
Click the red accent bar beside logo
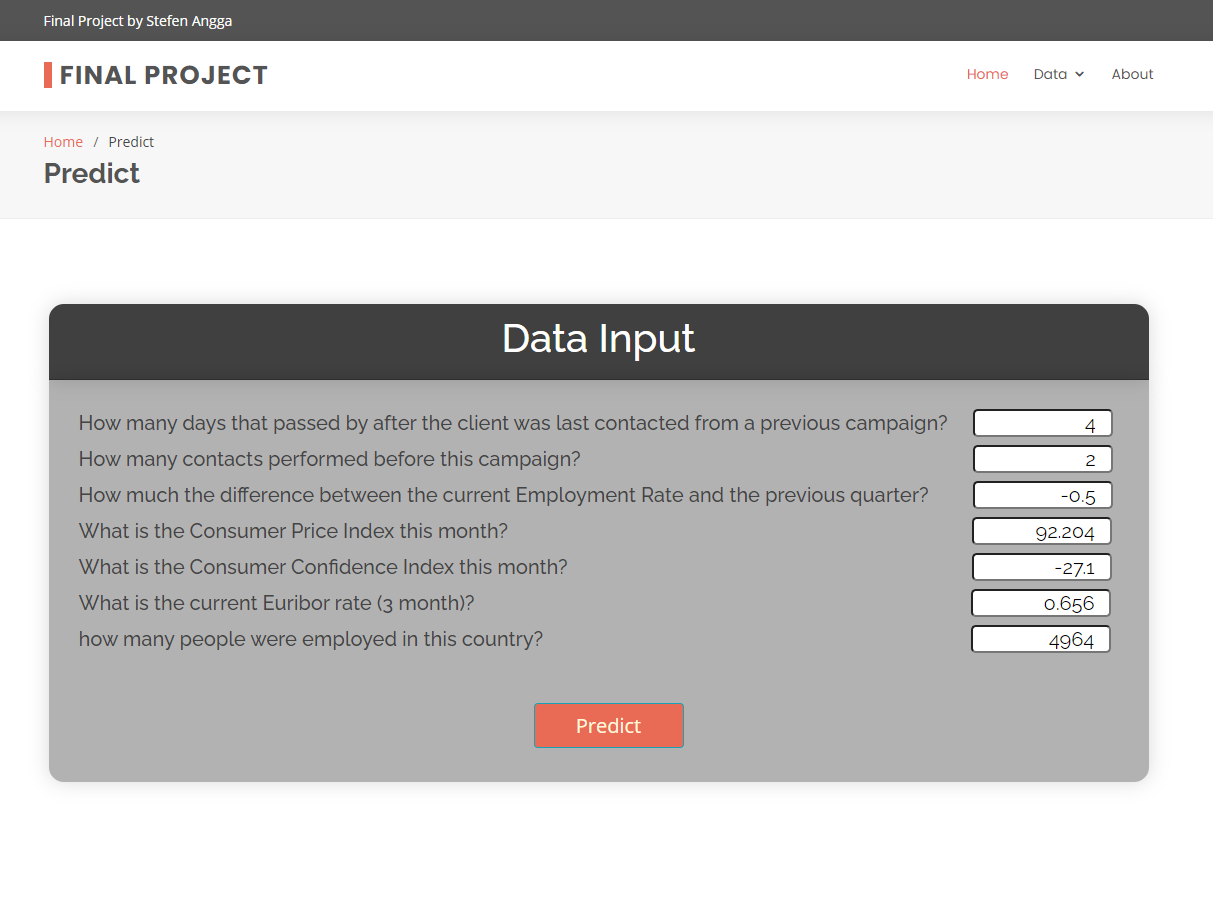click(46, 74)
